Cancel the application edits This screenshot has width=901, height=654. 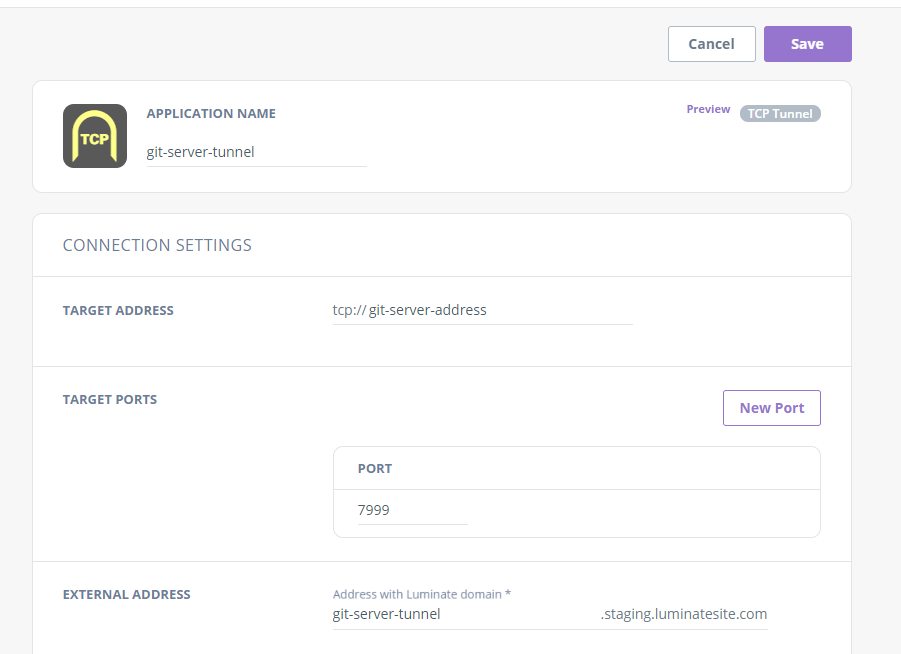tap(711, 44)
